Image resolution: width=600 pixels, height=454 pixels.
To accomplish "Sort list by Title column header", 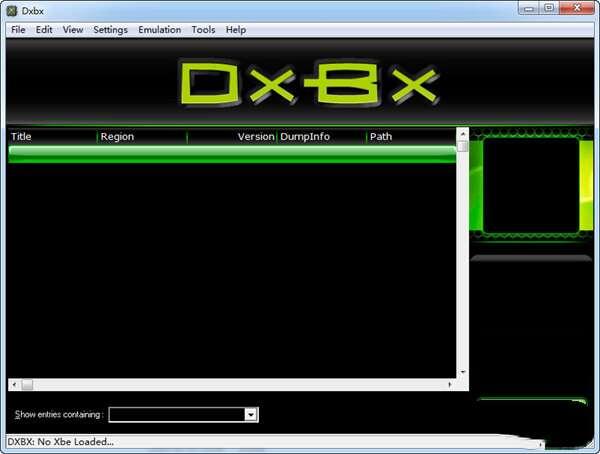I will 52,137.
